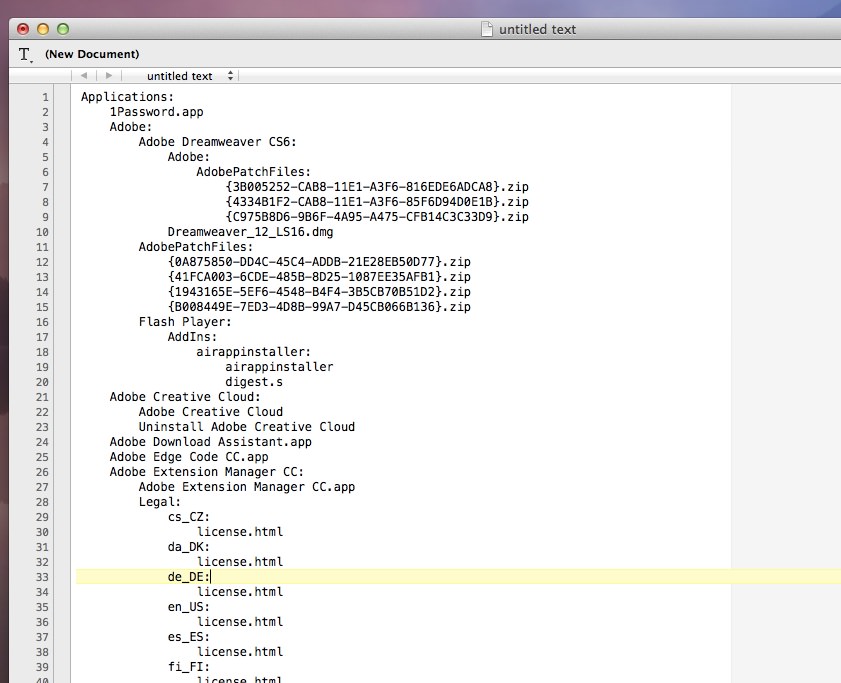This screenshot has width=841, height=683.
Task: Click the highlighted "de_DE:" line
Action: pyautogui.click(x=189, y=577)
